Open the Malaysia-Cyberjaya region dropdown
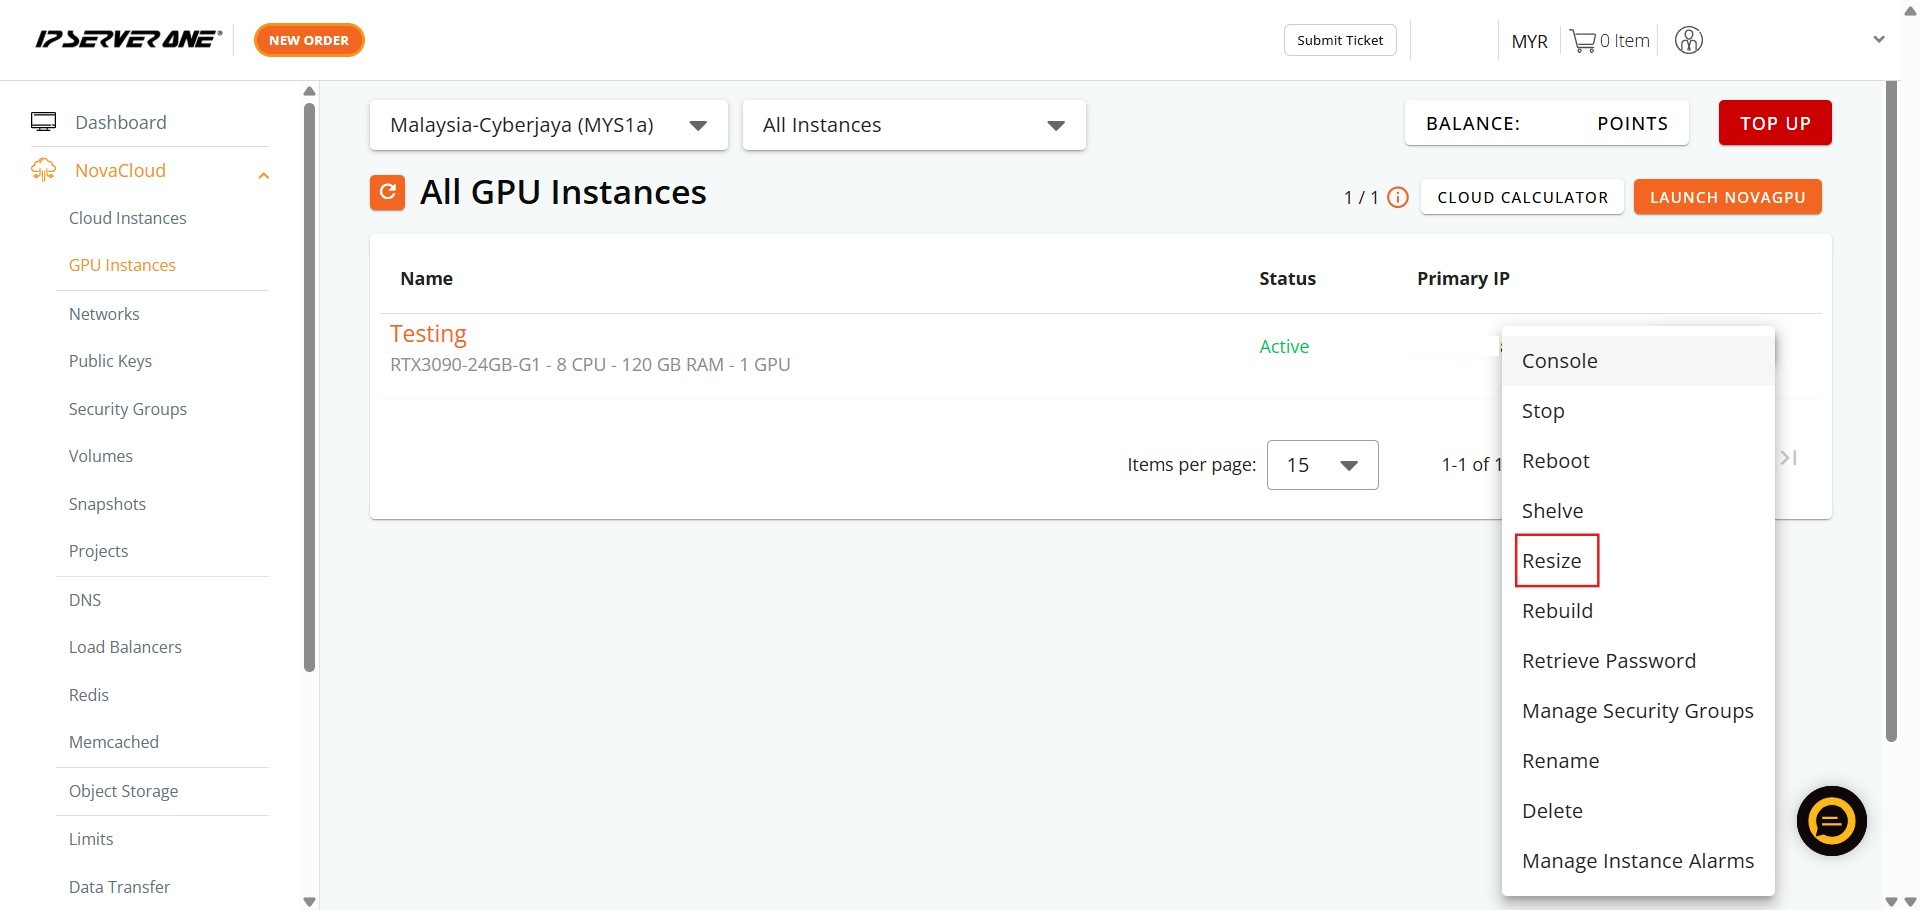The image size is (1920, 910). point(548,125)
